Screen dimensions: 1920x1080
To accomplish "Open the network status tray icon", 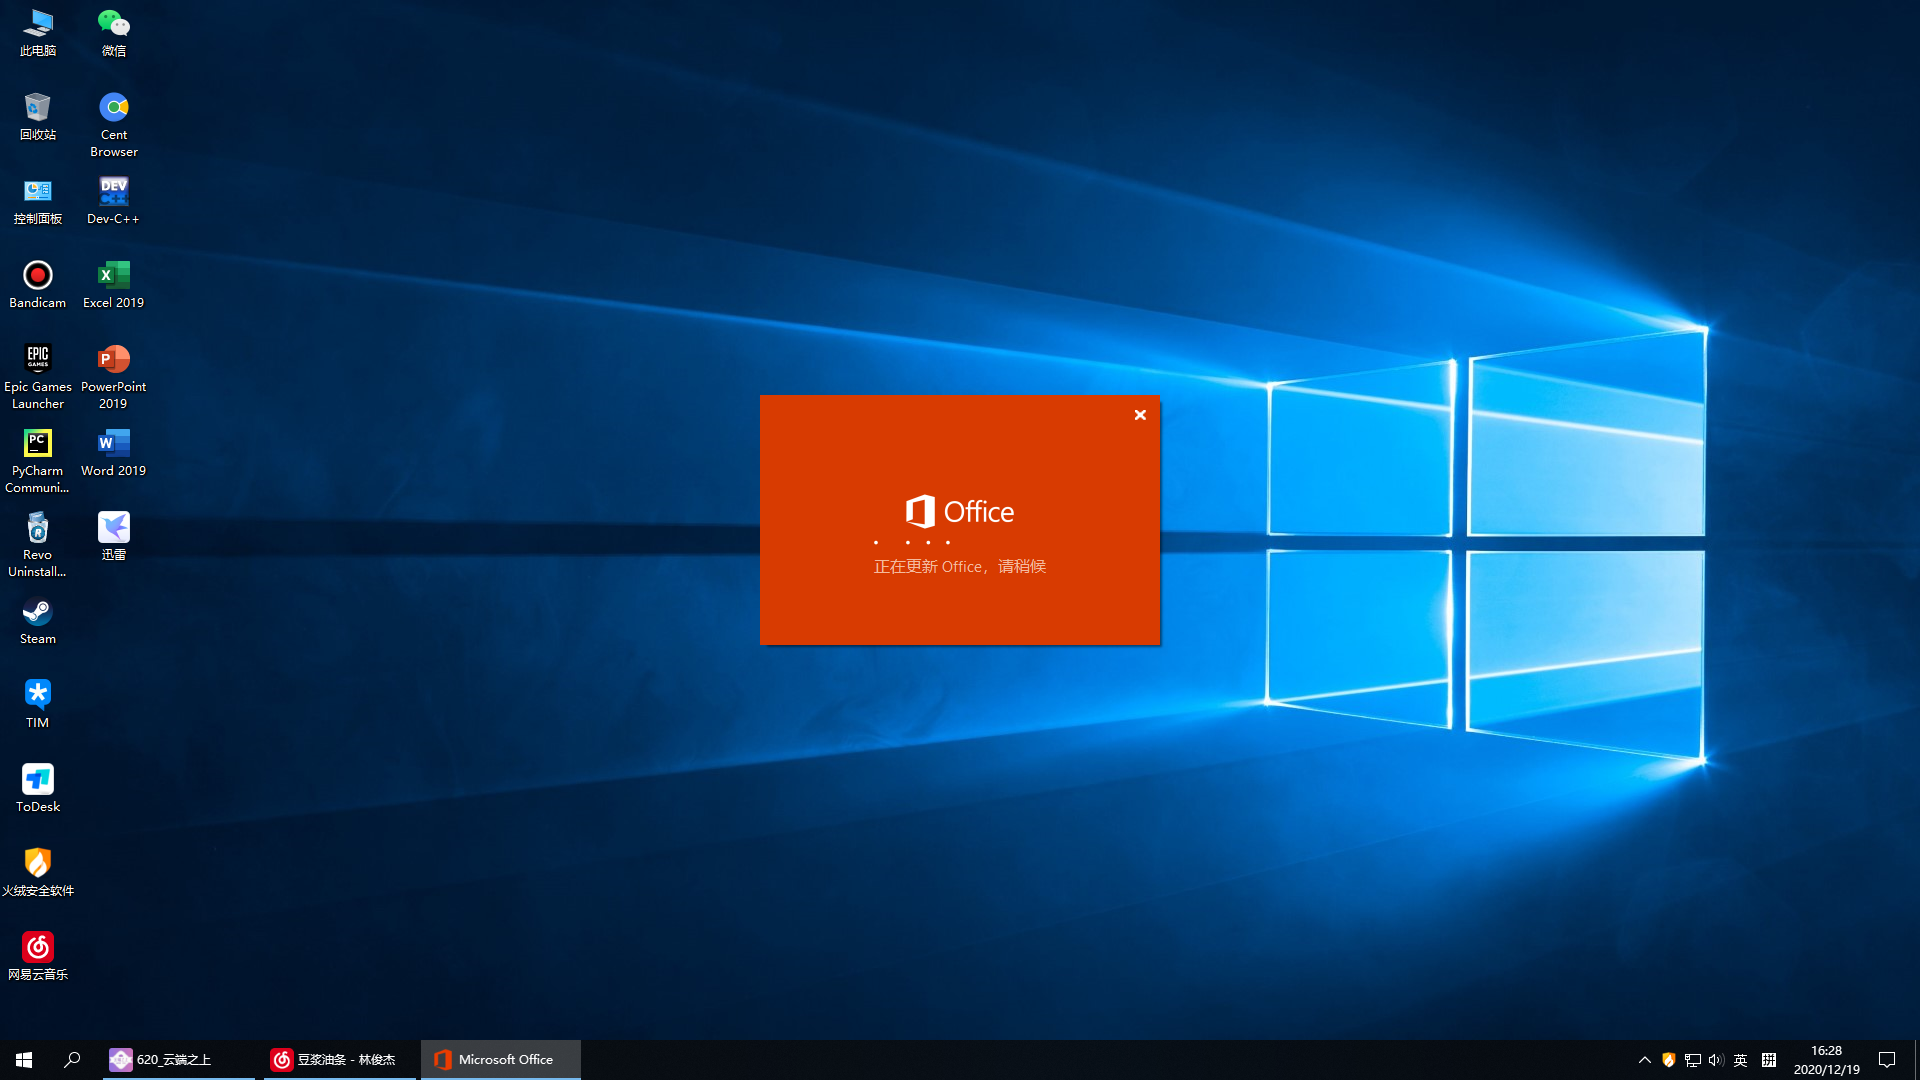I will point(1693,1060).
